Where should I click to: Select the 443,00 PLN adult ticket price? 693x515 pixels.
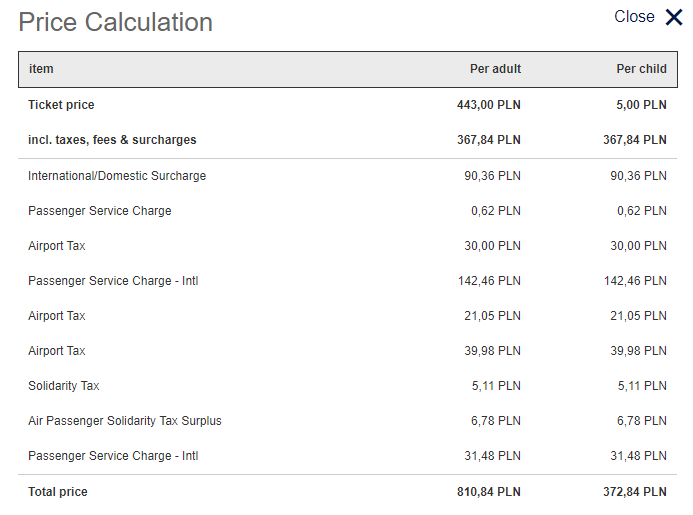pos(489,105)
